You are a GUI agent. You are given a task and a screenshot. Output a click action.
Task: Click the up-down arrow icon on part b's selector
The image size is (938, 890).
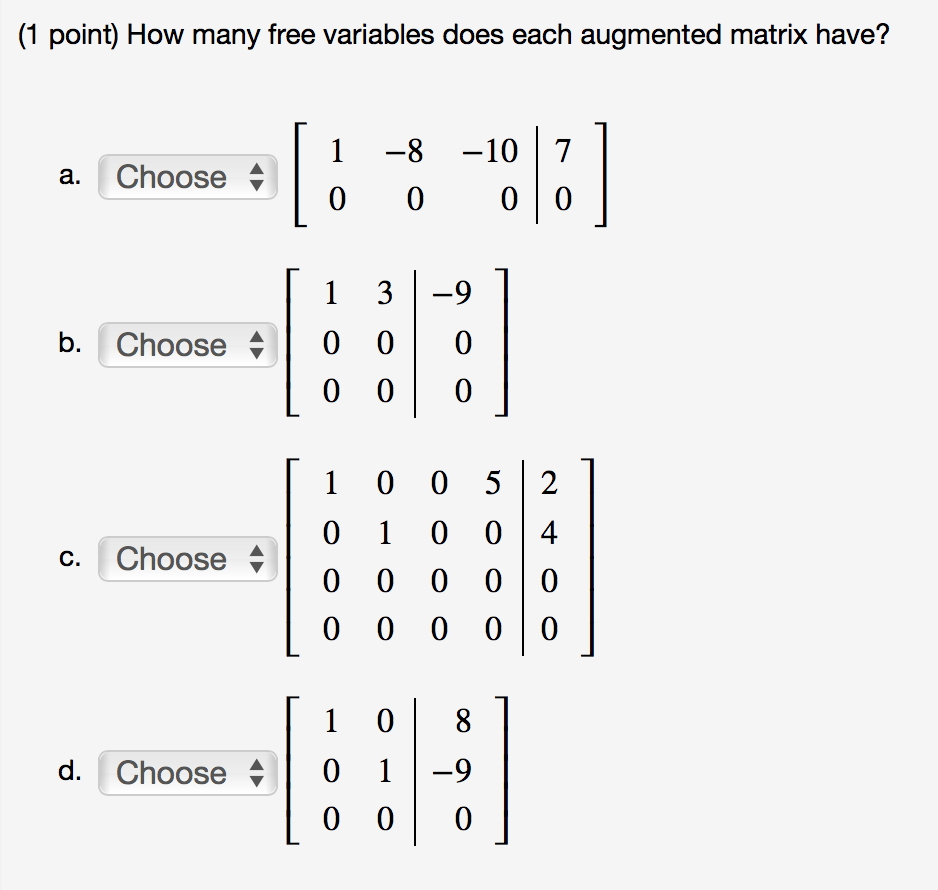(x=258, y=345)
